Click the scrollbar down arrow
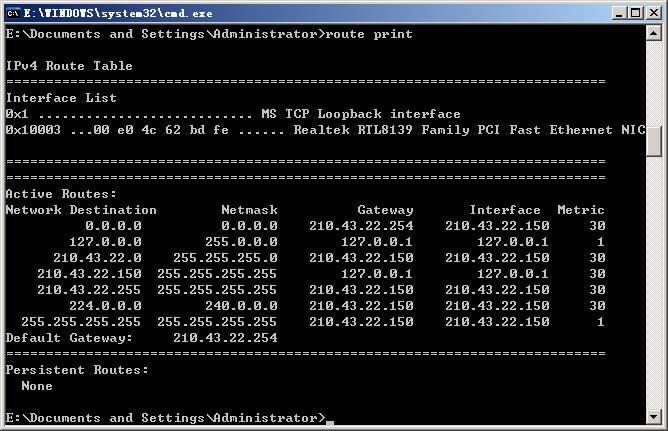This screenshot has height=431, width=668. tap(654, 417)
